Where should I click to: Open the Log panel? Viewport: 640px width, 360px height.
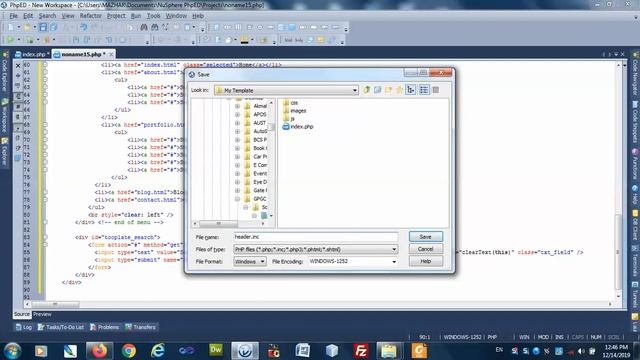(24, 327)
